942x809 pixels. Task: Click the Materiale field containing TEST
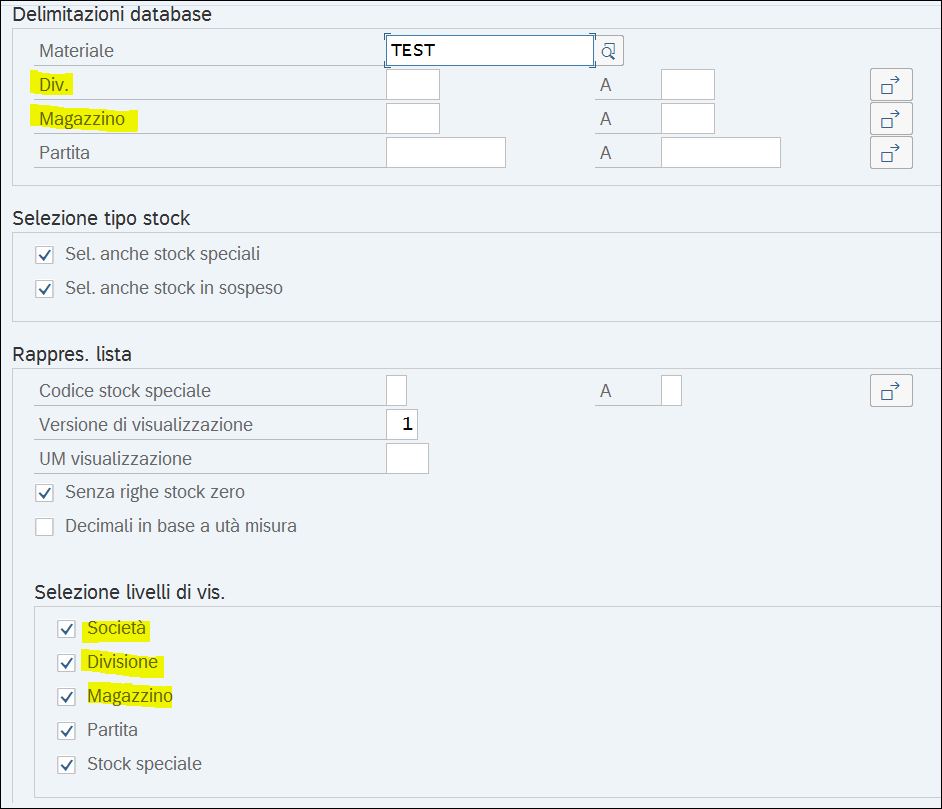coord(490,50)
